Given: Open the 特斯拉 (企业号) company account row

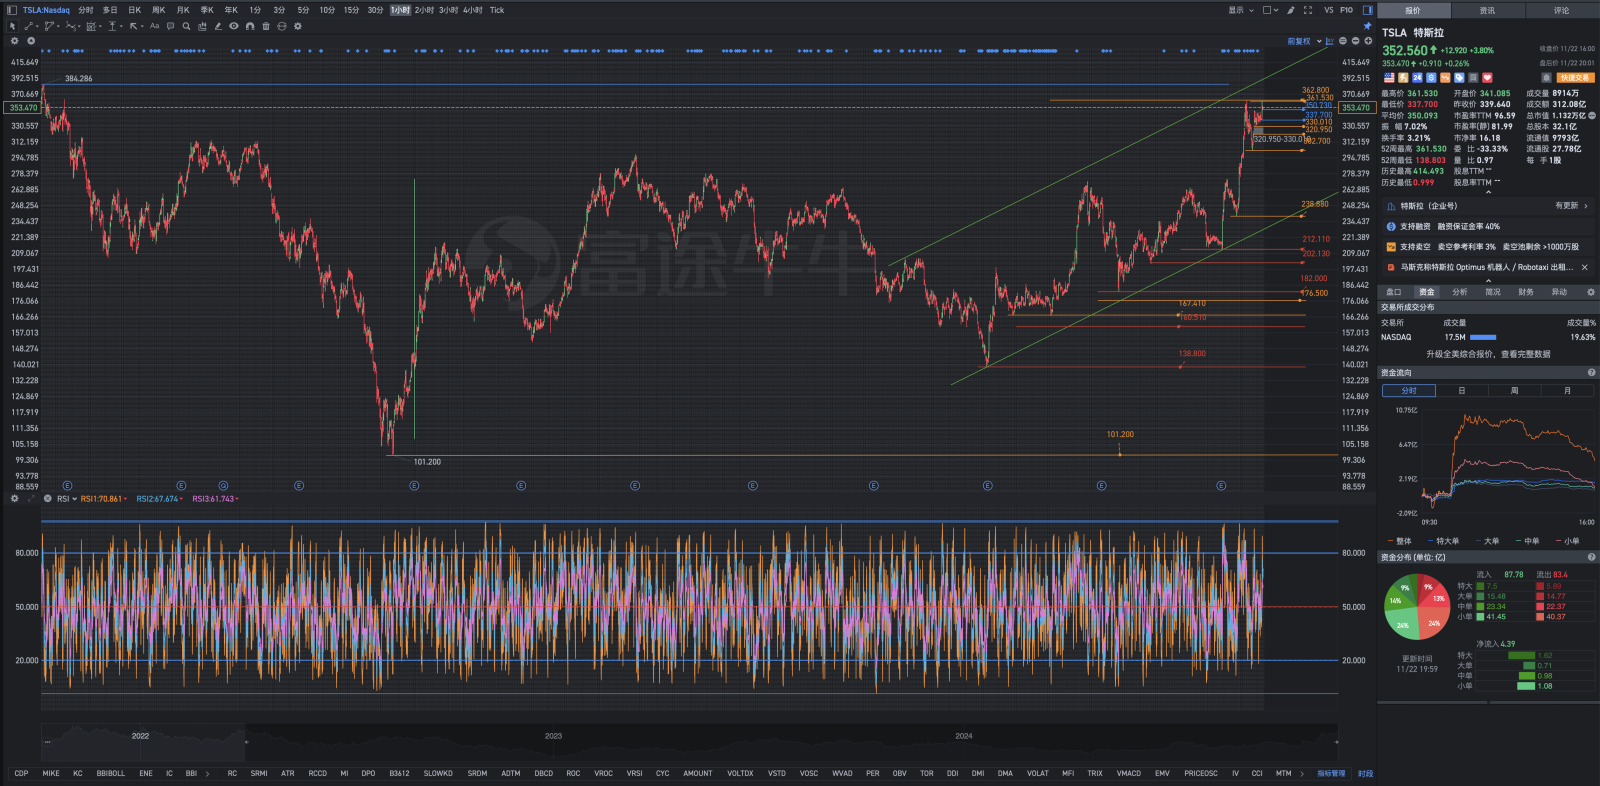Looking at the screenshot, I should (1488, 206).
